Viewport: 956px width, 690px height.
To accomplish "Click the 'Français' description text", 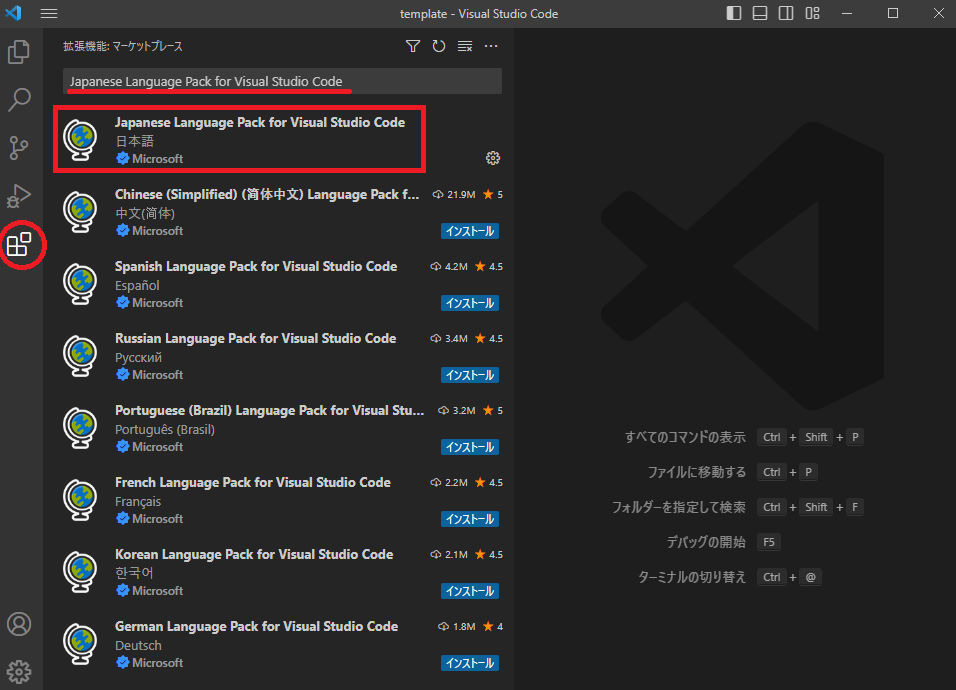I will click(138, 501).
